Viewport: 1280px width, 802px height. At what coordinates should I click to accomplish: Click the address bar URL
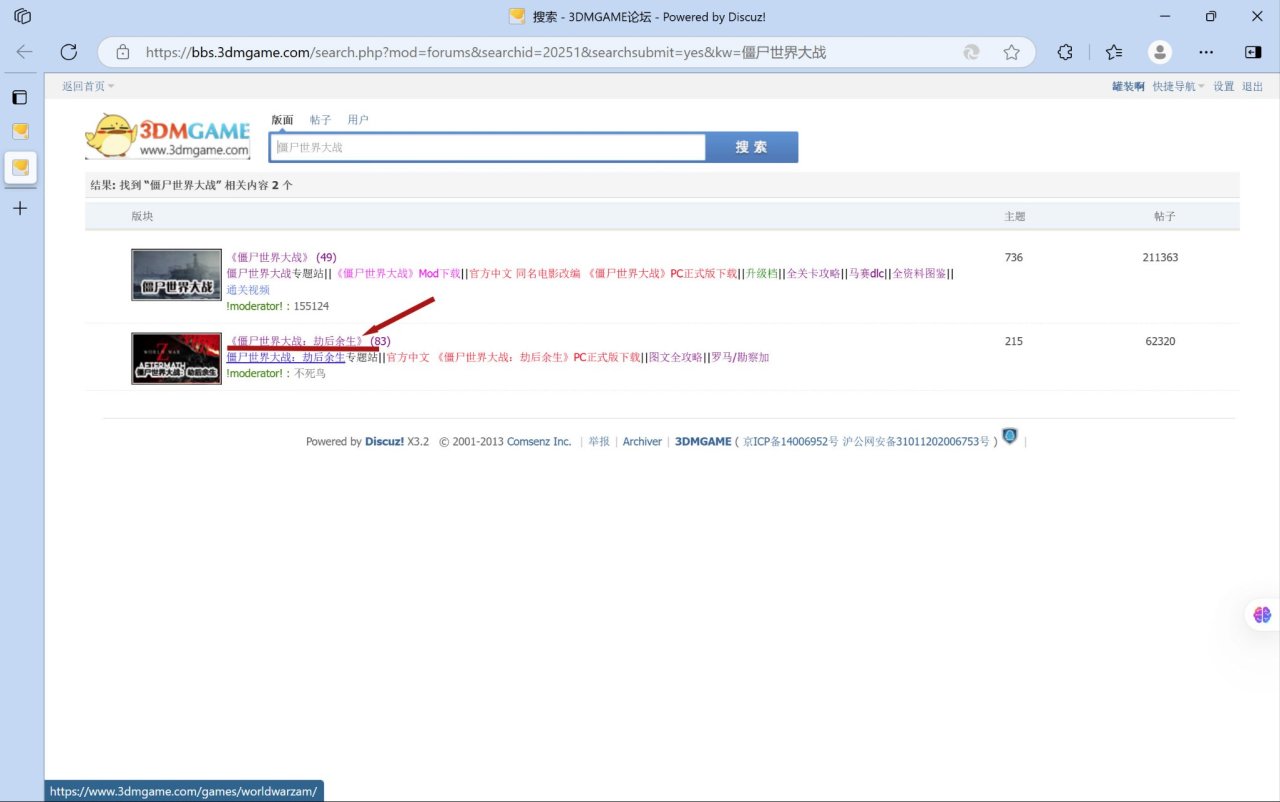(x=486, y=52)
